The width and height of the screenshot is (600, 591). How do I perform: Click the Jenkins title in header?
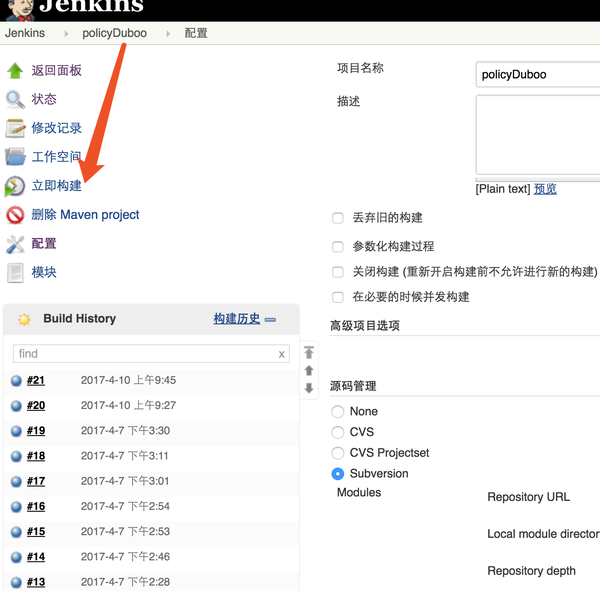point(91,6)
